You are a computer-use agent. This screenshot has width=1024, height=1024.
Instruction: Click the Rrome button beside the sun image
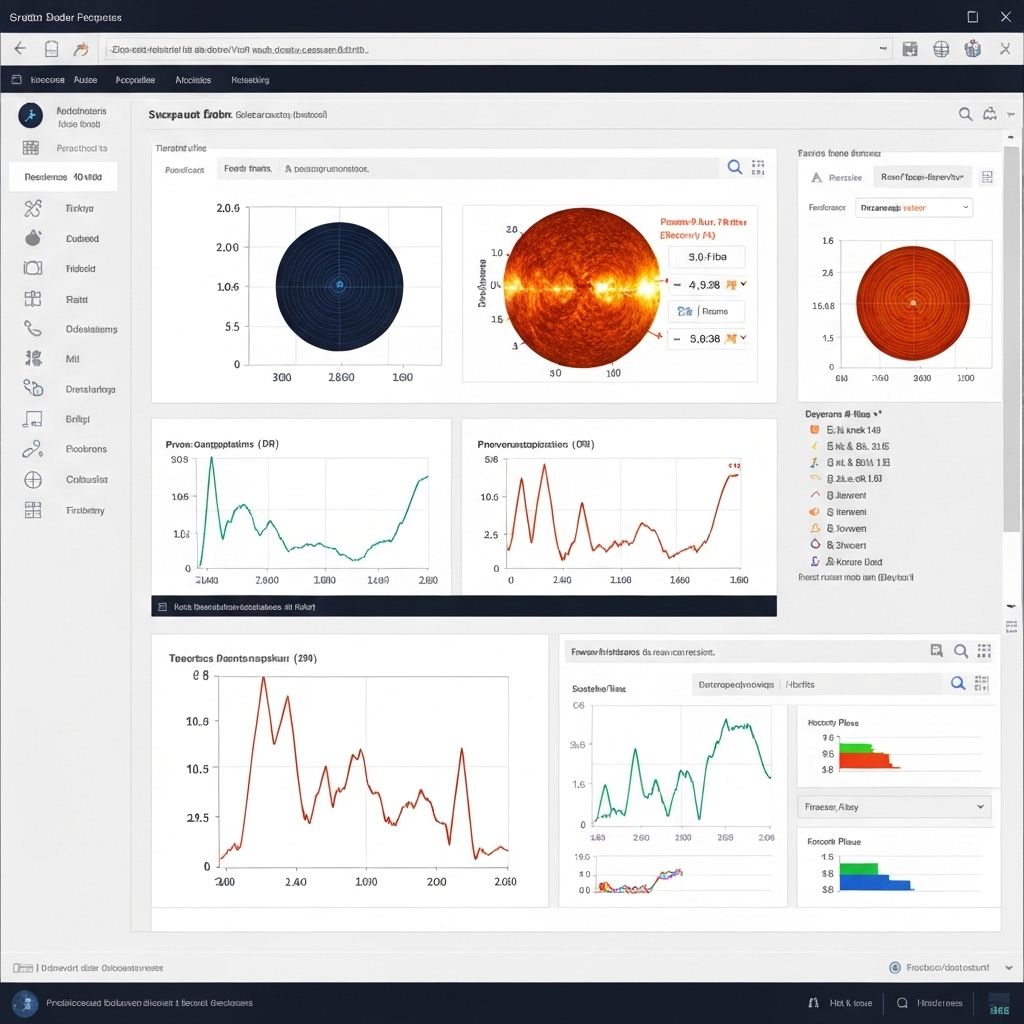tap(708, 311)
